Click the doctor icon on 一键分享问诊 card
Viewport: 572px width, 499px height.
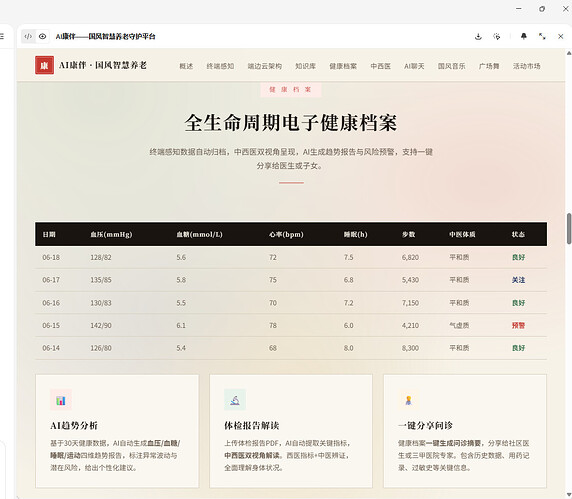tap(409, 400)
